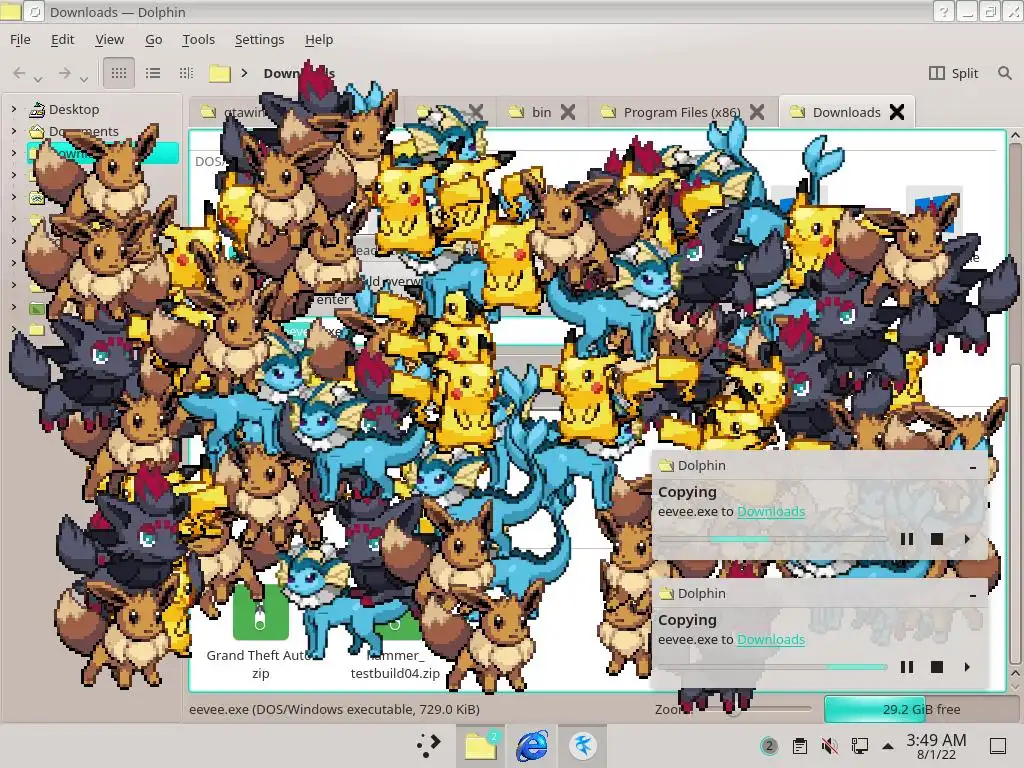The height and width of the screenshot is (768, 1024).
Task: Click the folder icon in location bar
Action: tap(219, 73)
